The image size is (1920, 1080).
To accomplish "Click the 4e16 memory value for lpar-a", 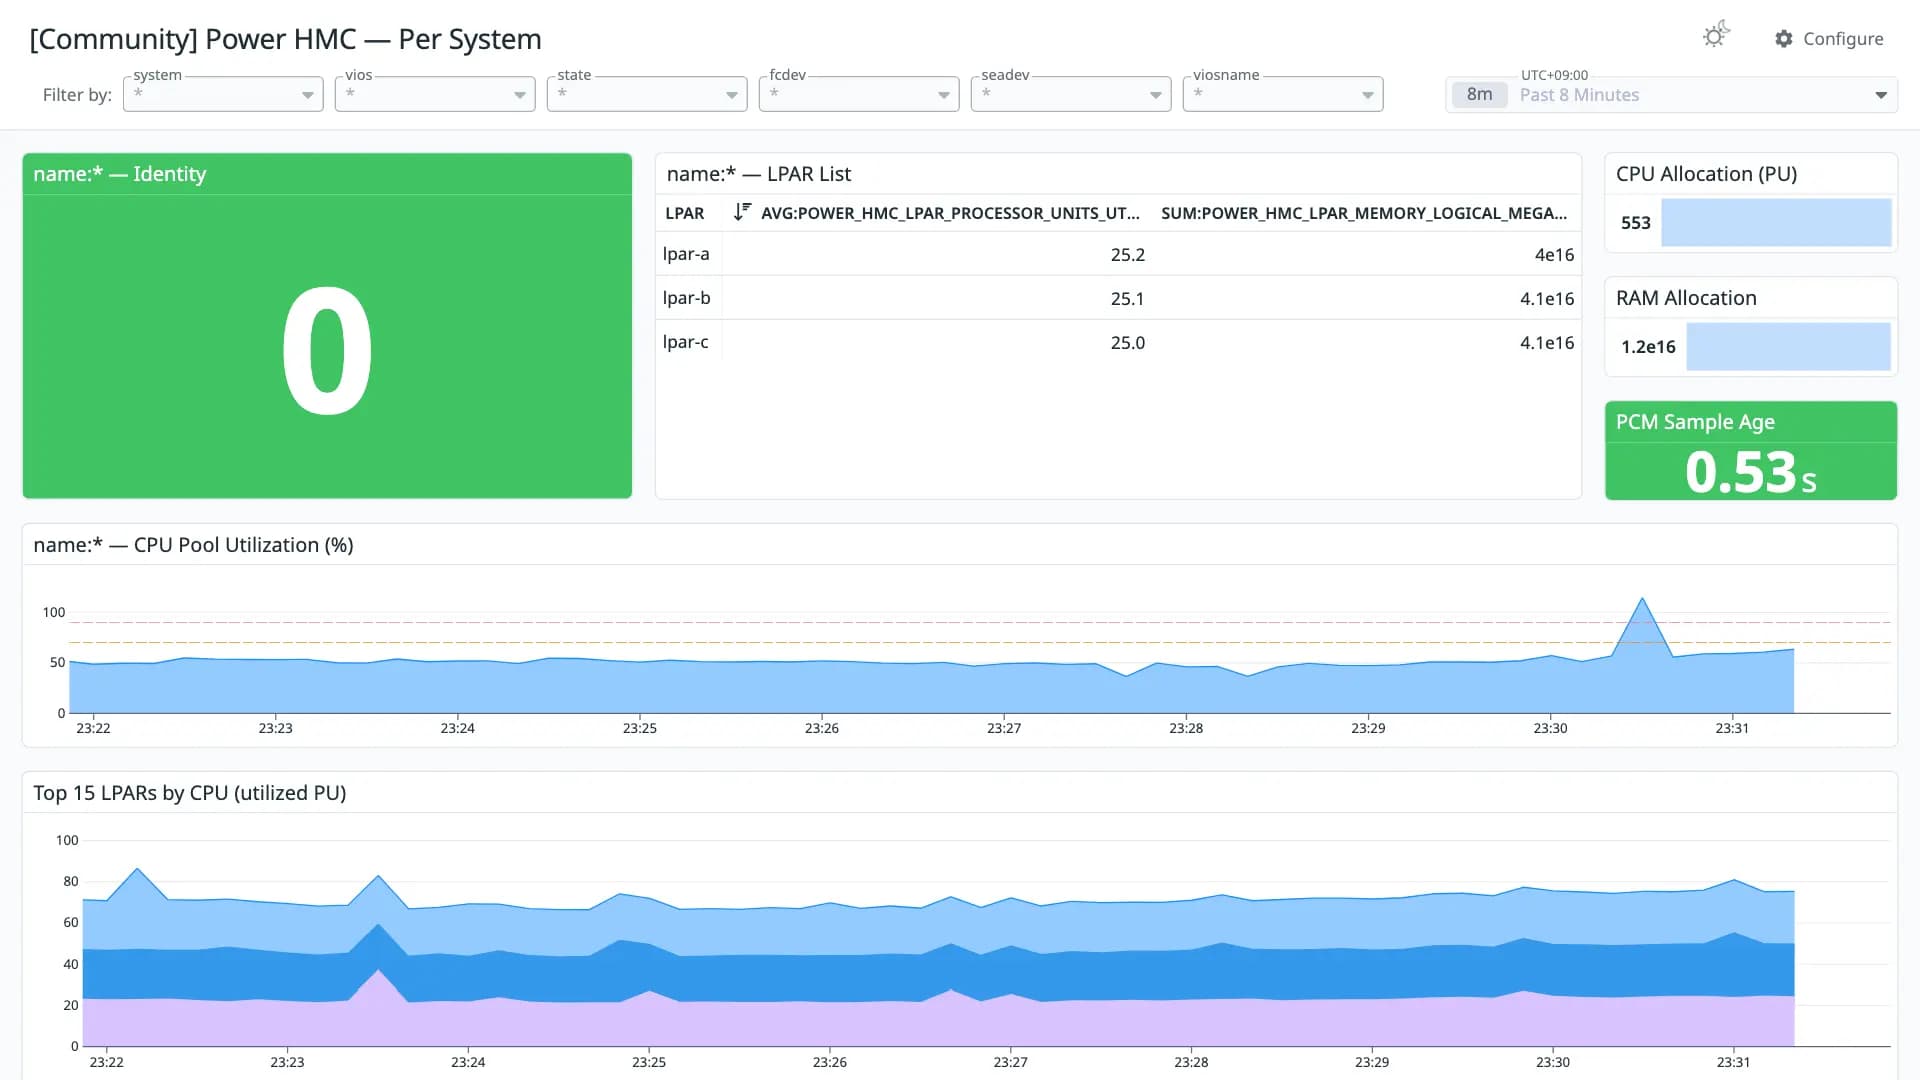I will pos(1554,255).
